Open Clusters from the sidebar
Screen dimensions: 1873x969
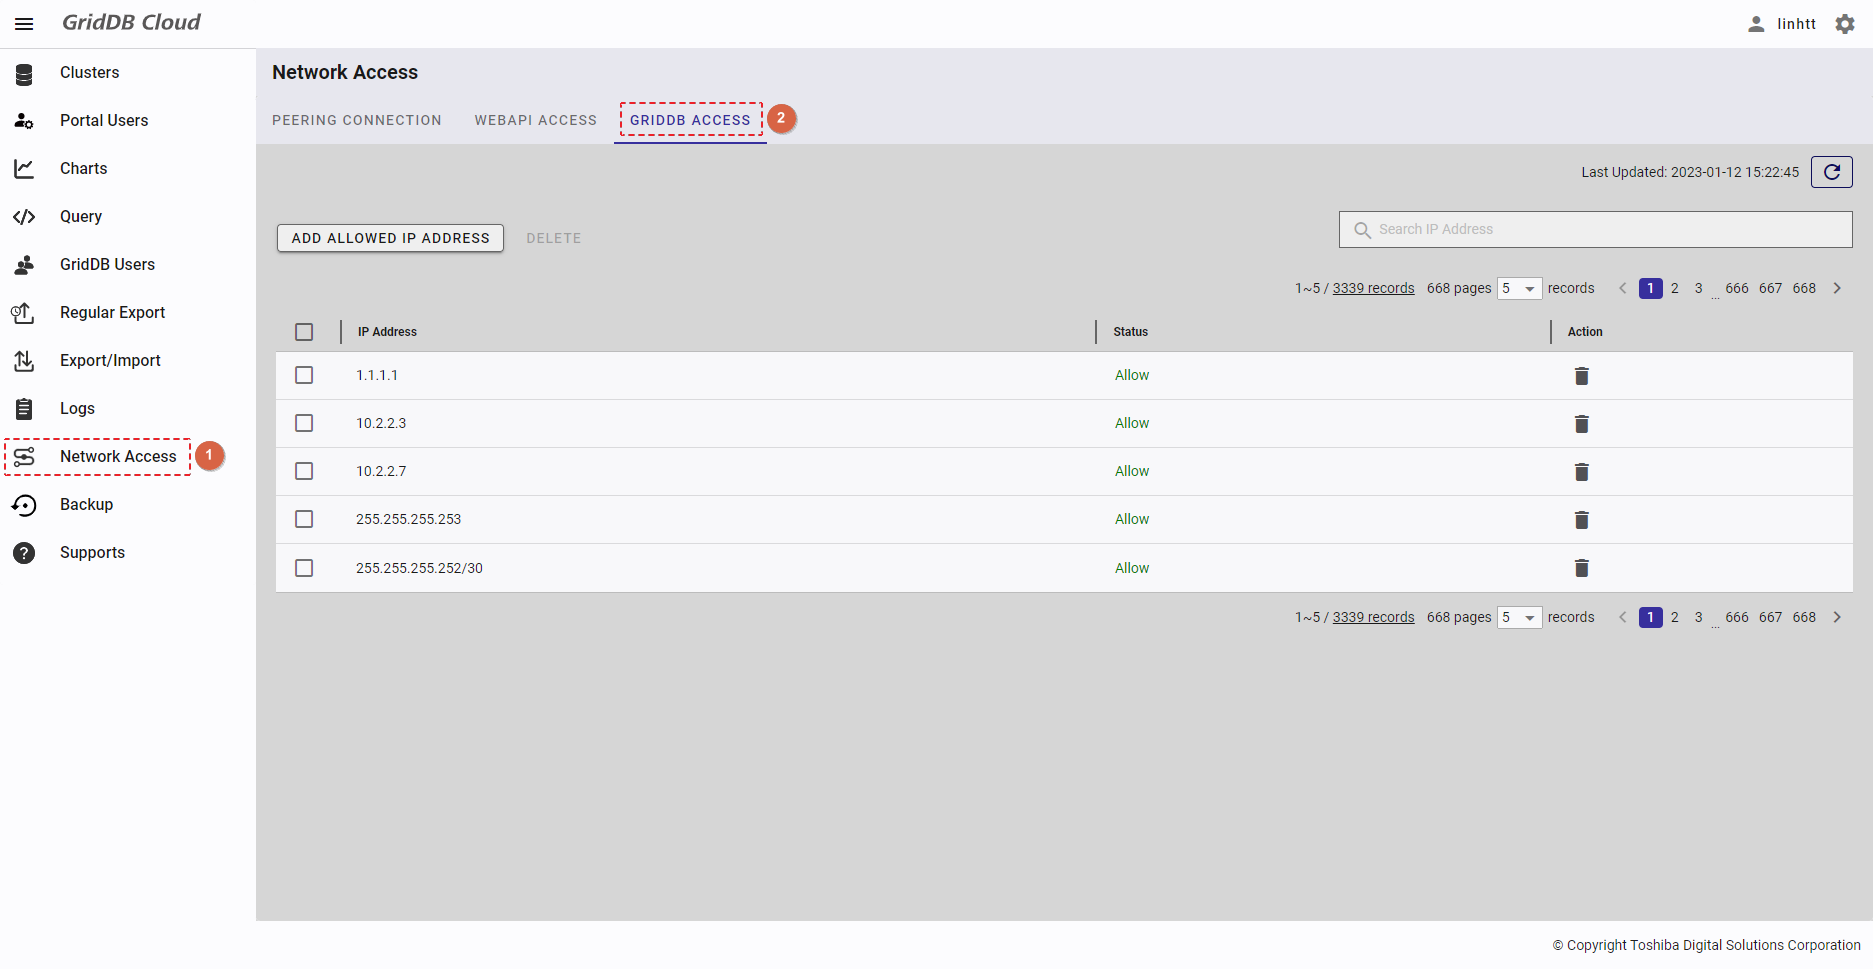pos(89,73)
